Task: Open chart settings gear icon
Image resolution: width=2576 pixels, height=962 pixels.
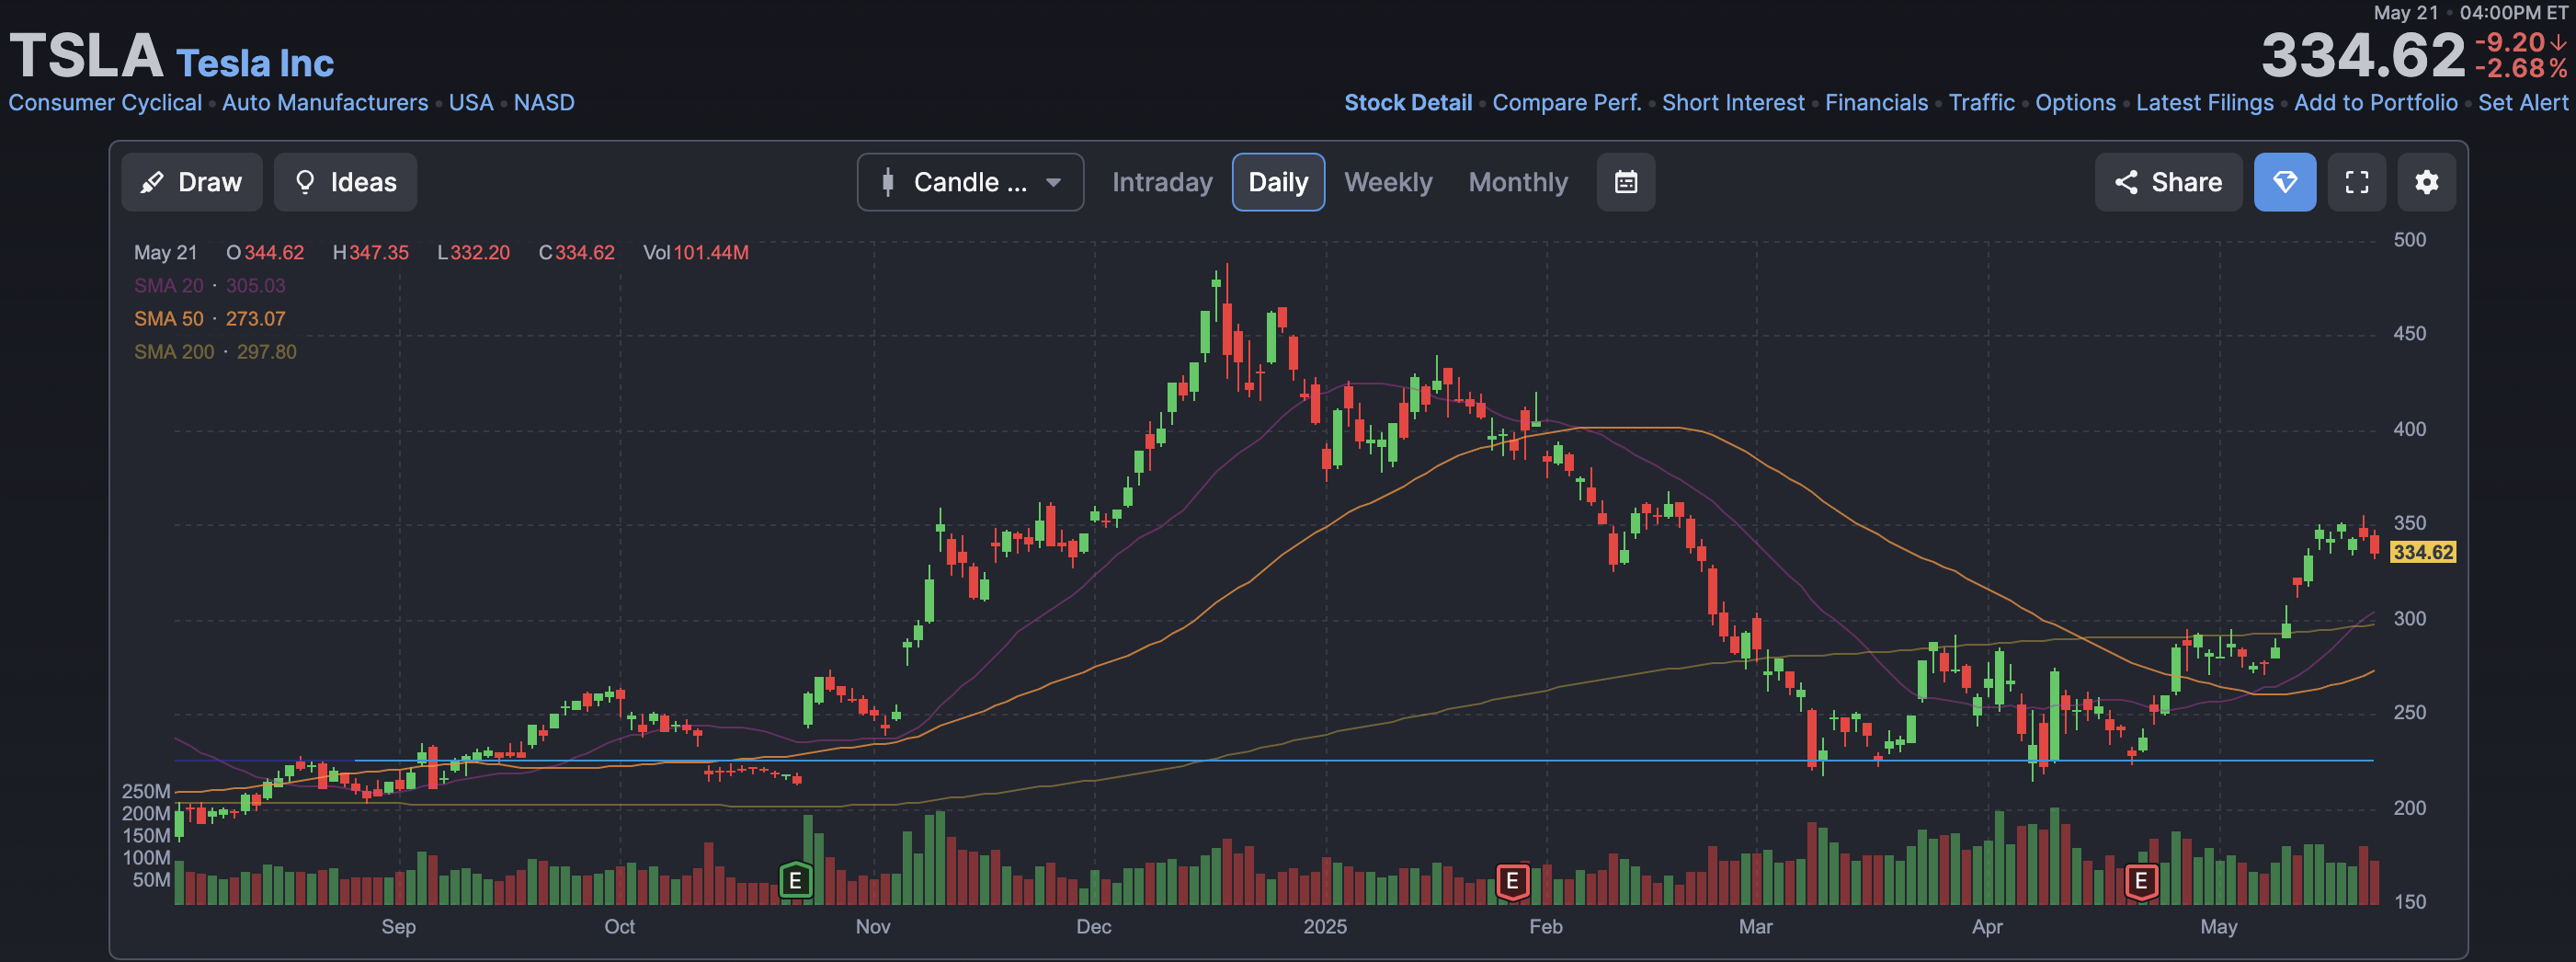Action: click(2427, 182)
